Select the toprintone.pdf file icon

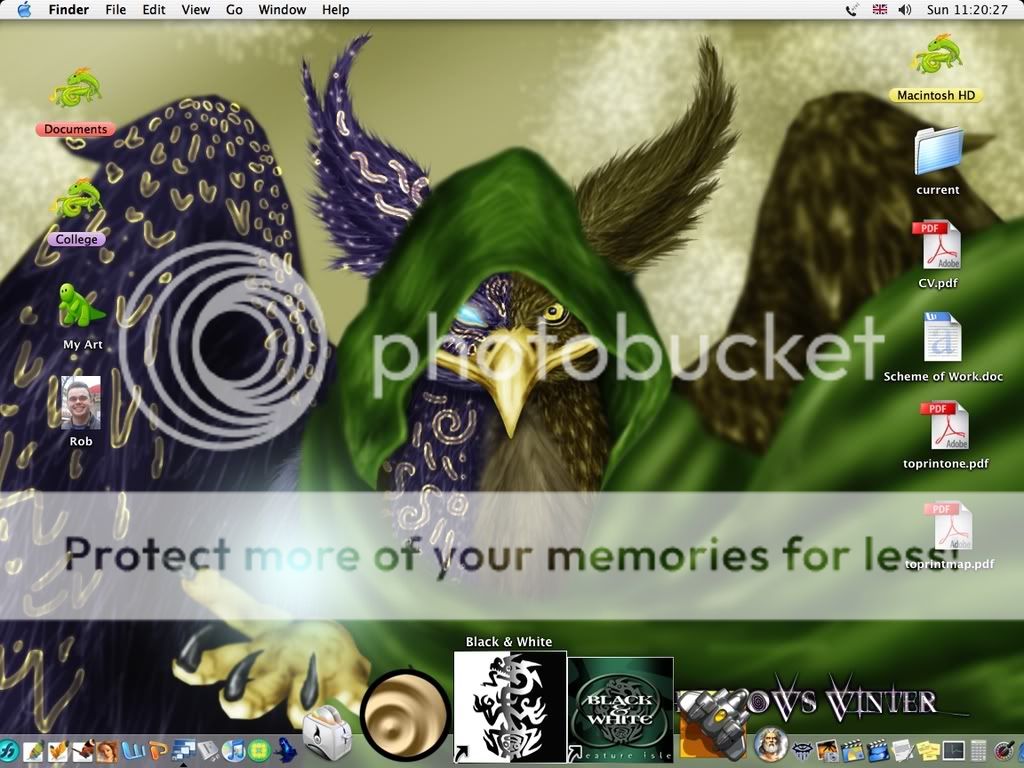[x=945, y=425]
